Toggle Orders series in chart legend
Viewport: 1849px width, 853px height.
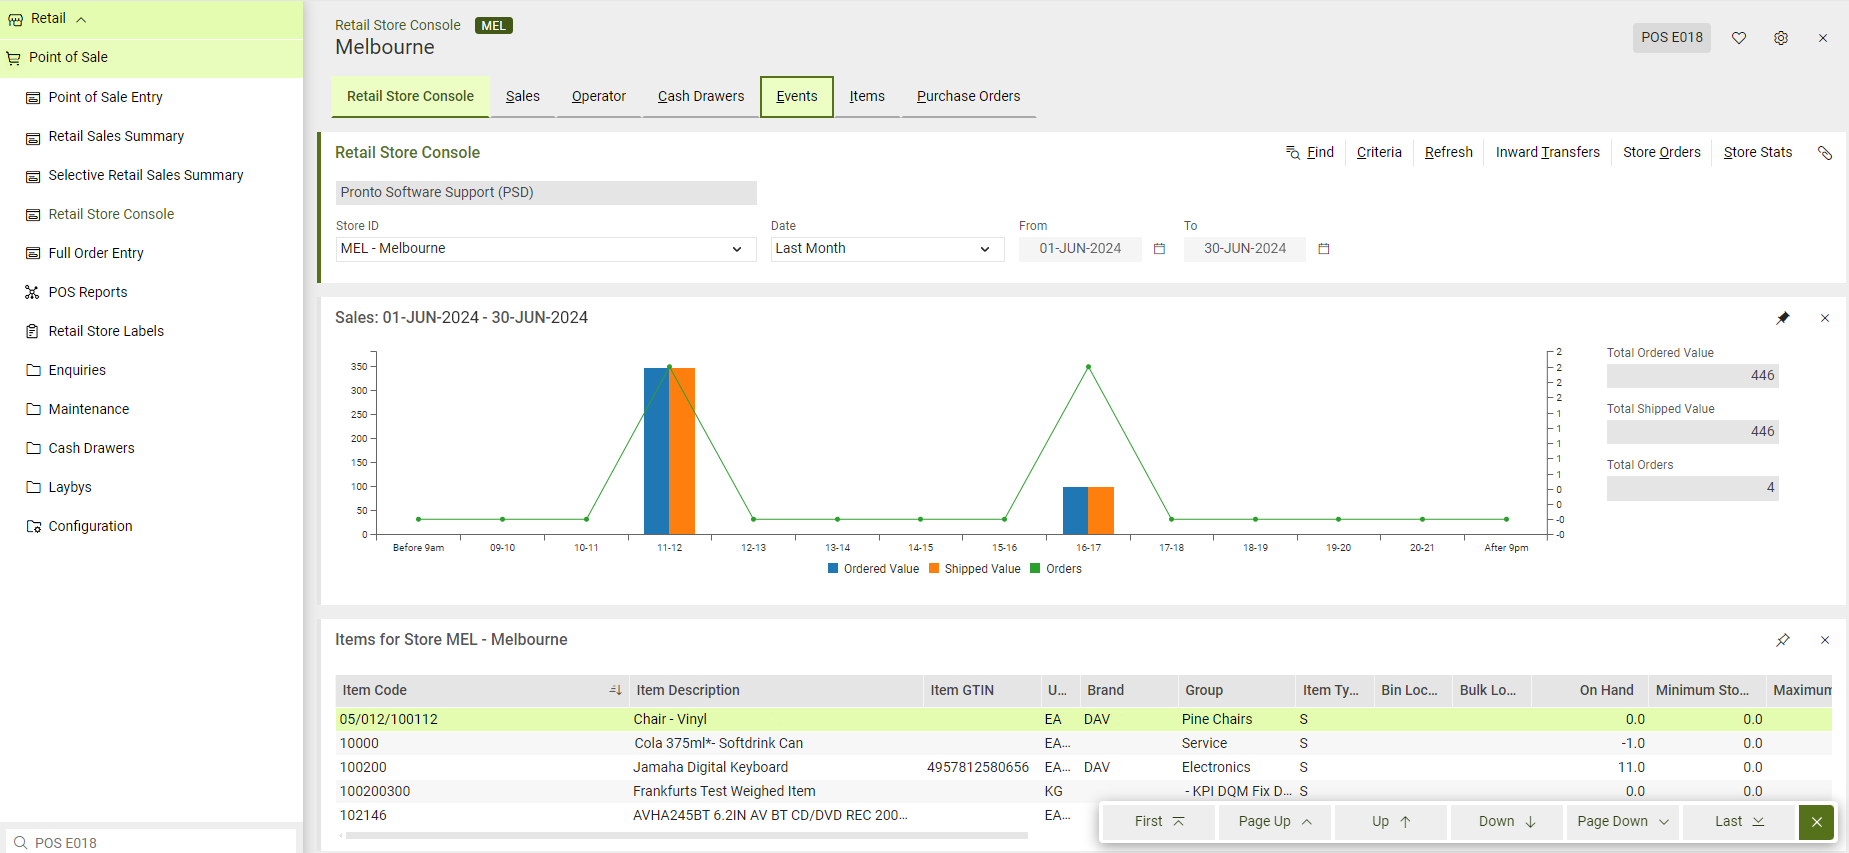pos(1056,569)
